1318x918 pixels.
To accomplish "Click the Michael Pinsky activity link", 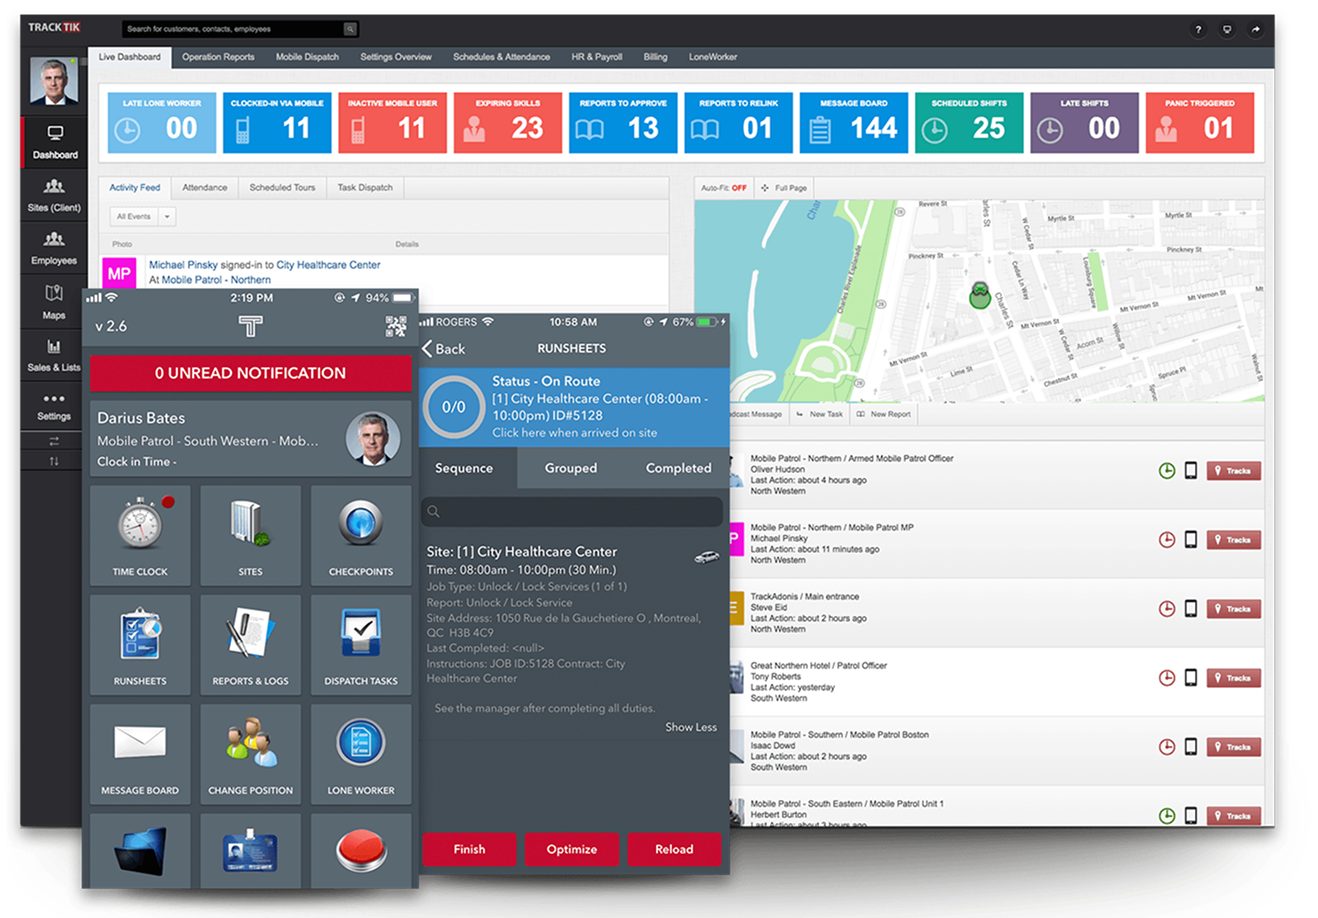I will 184,265.
